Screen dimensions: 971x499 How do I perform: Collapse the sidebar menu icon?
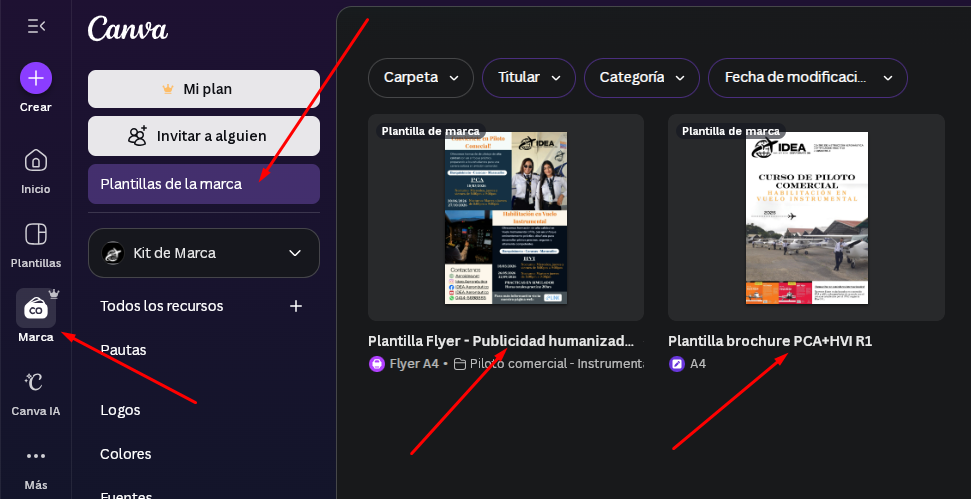[36, 26]
